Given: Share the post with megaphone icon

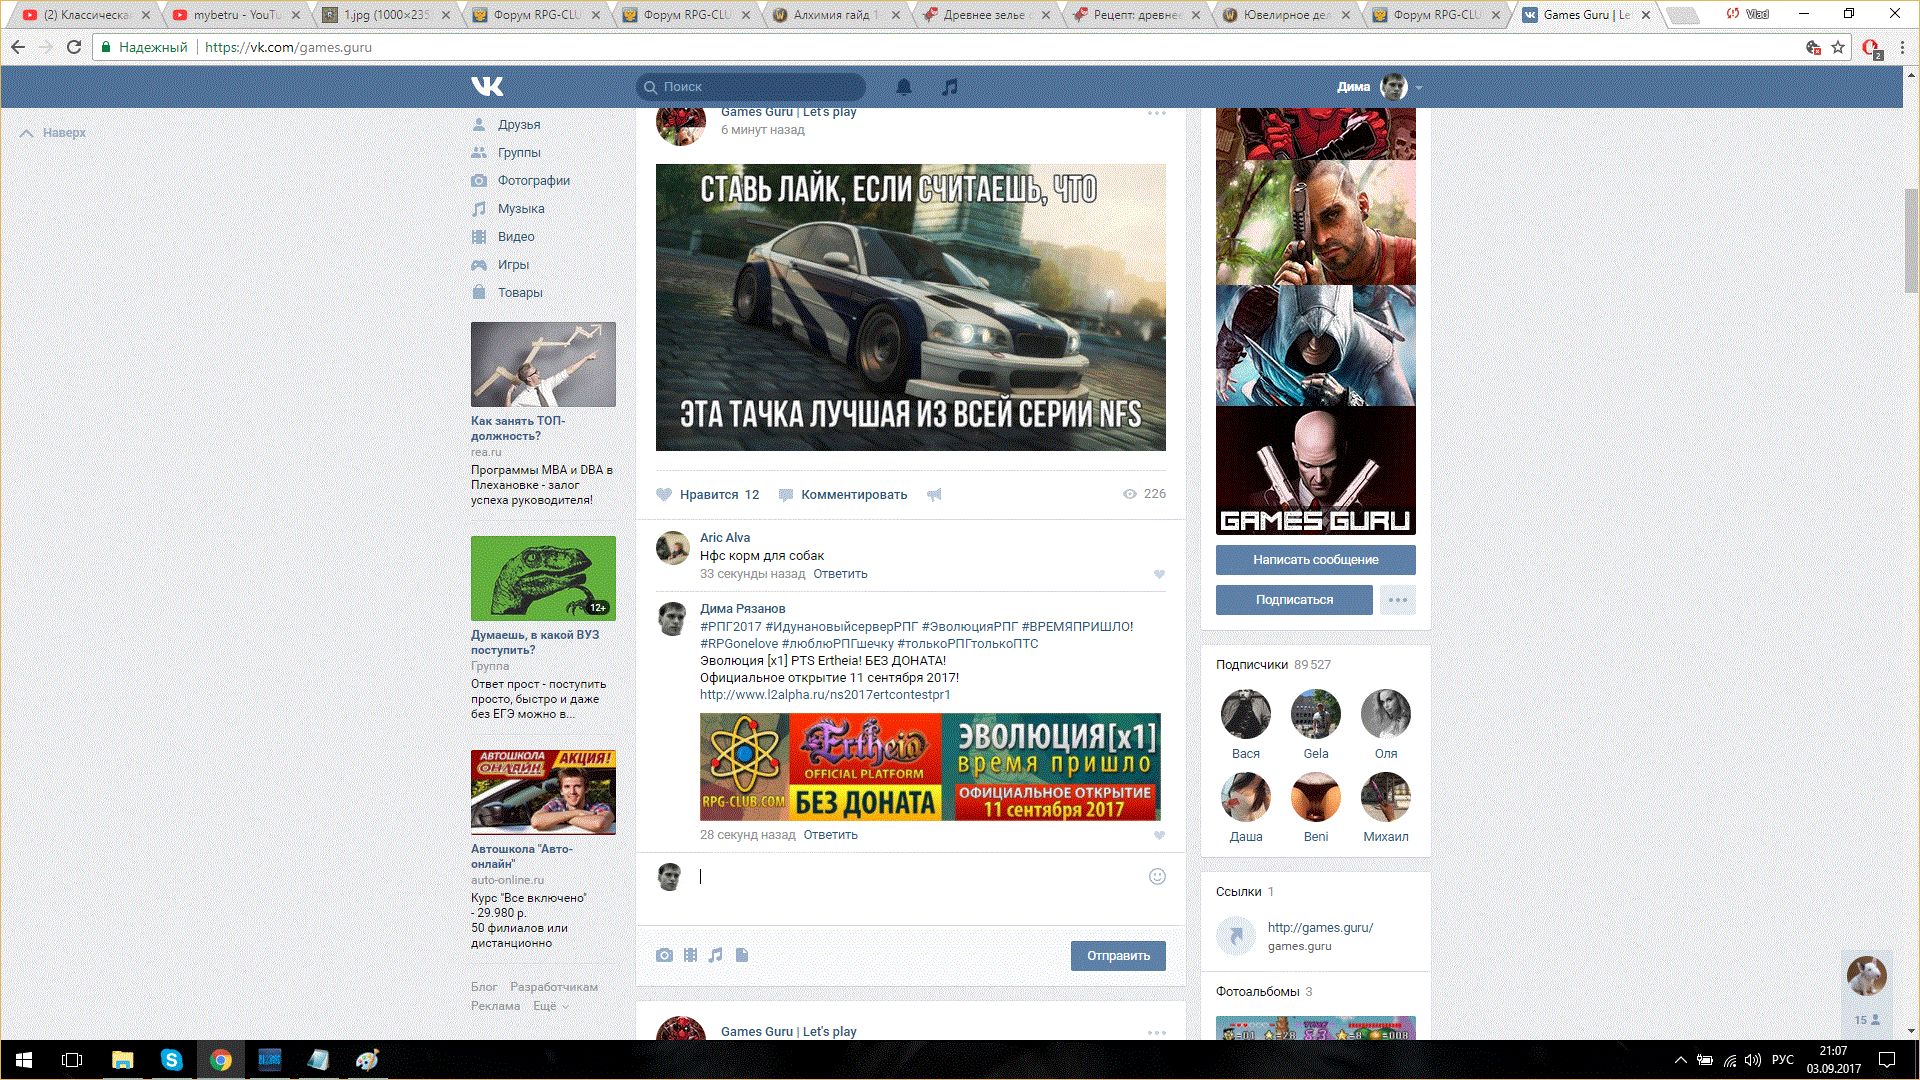Looking at the screenshot, I should (x=934, y=494).
